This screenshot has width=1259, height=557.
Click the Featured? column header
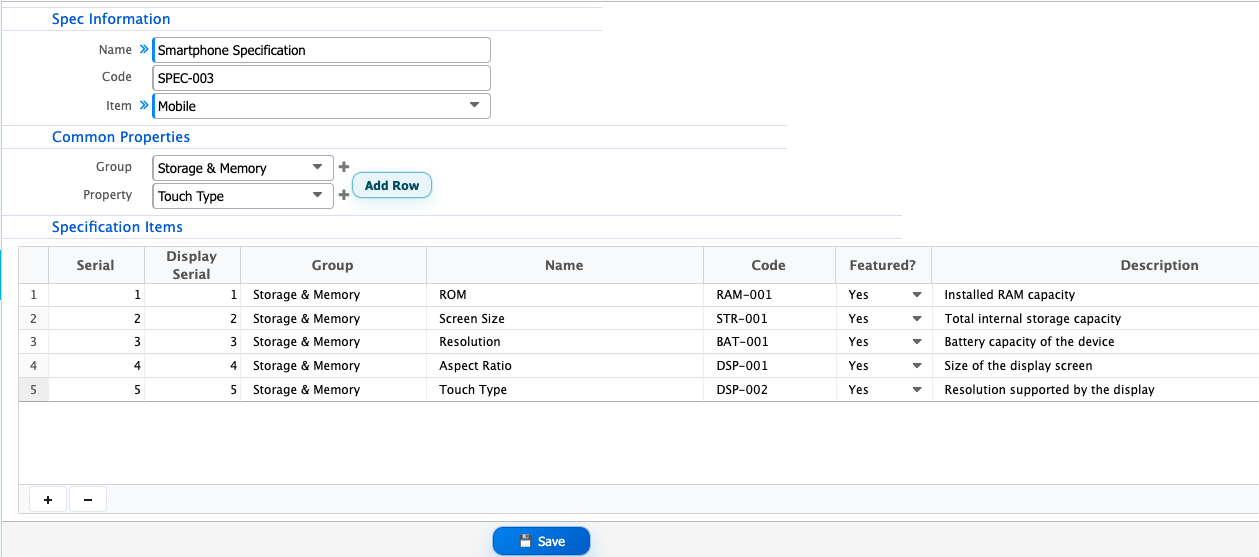coord(883,265)
